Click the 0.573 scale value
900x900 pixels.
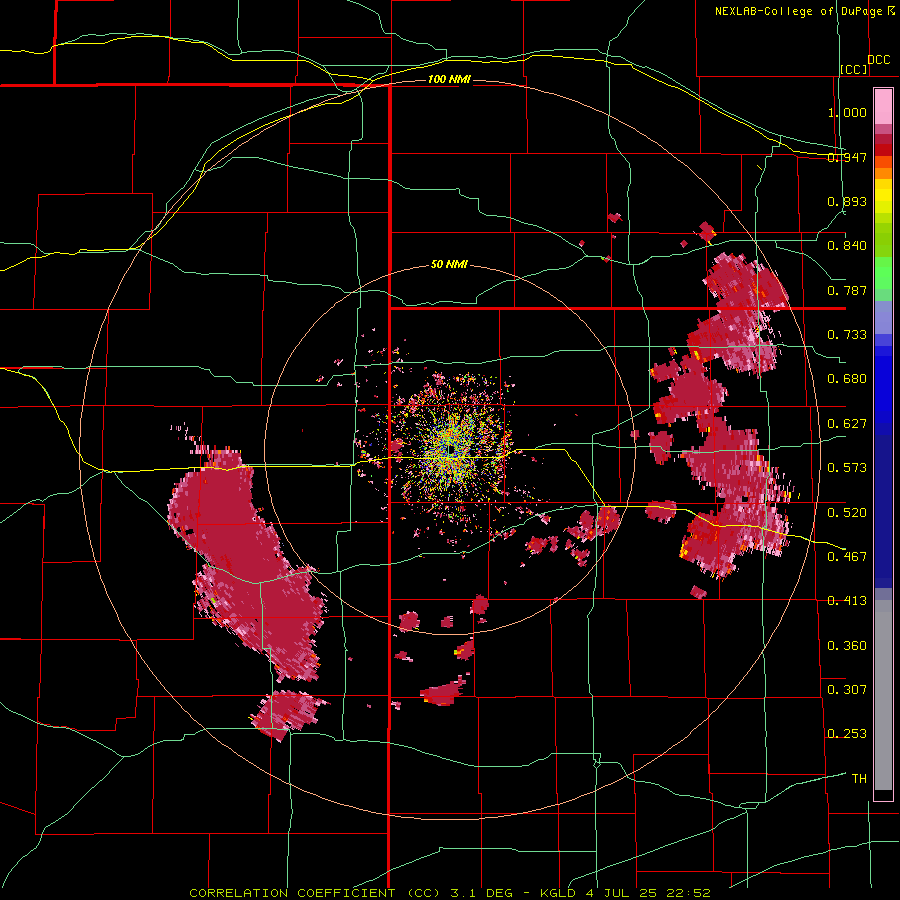click(x=847, y=468)
